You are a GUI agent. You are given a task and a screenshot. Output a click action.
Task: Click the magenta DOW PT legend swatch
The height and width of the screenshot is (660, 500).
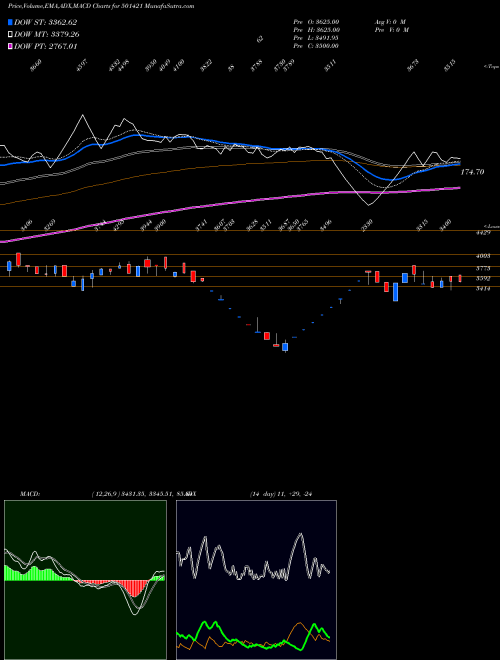pyautogui.click(x=10, y=46)
